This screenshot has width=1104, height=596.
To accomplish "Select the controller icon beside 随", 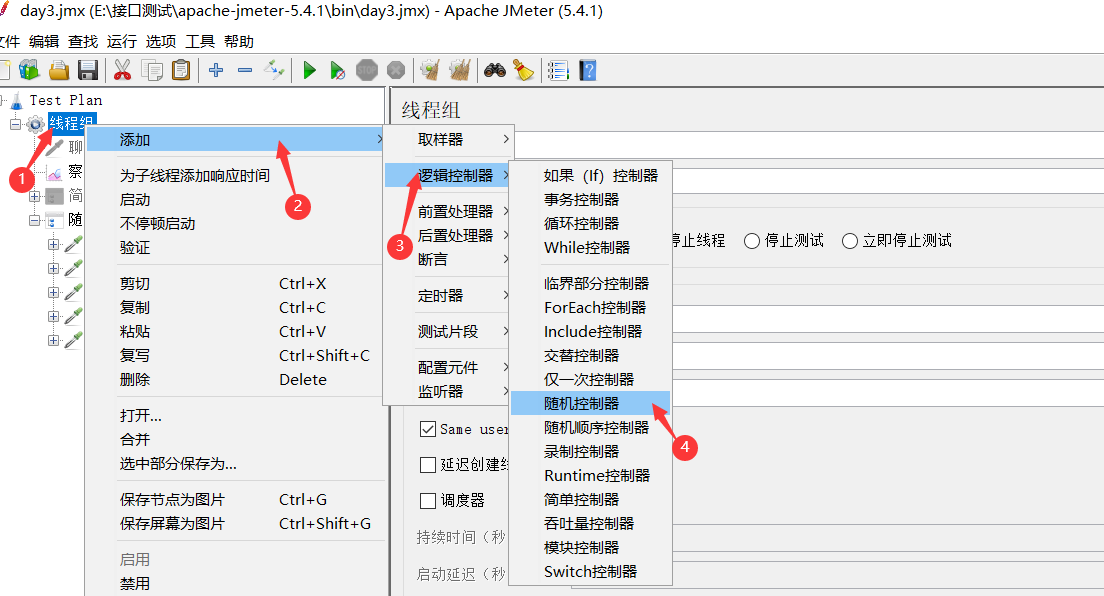I will pos(54,221).
